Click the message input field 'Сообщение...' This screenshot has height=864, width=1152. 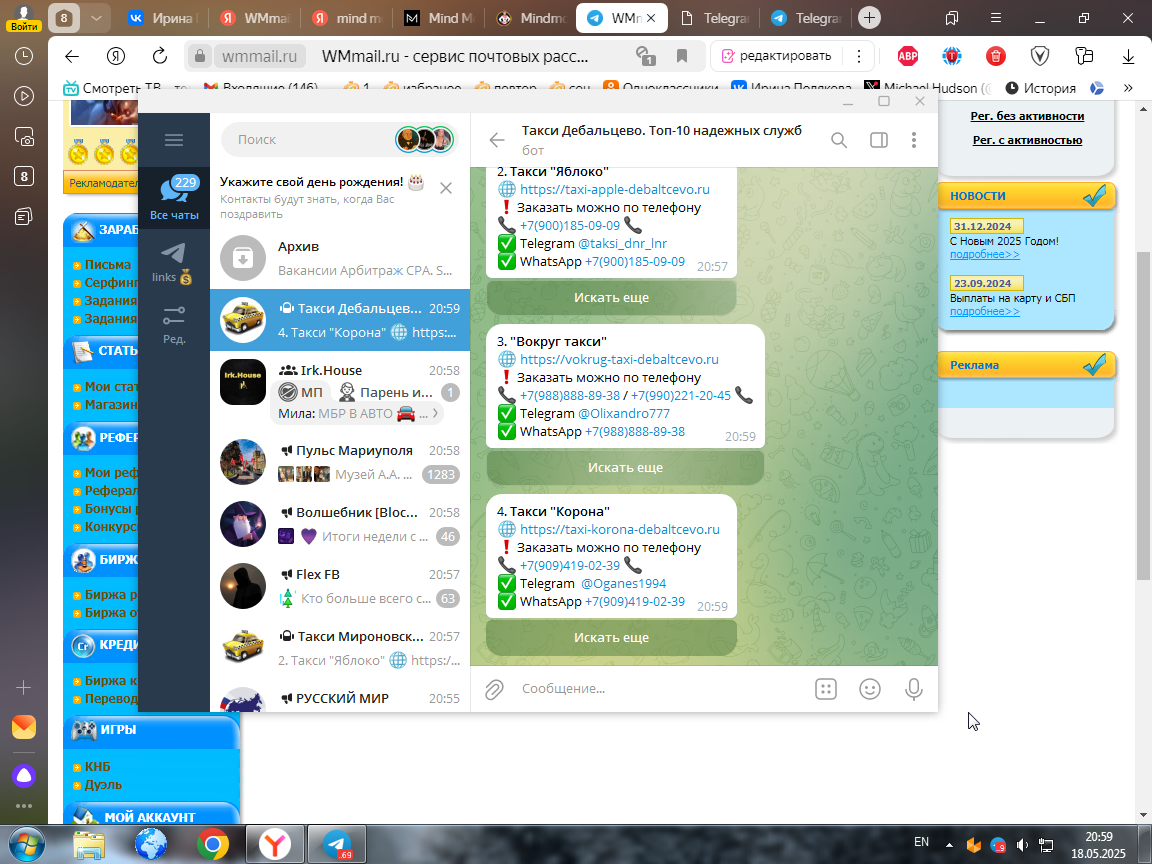coord(661,689)
